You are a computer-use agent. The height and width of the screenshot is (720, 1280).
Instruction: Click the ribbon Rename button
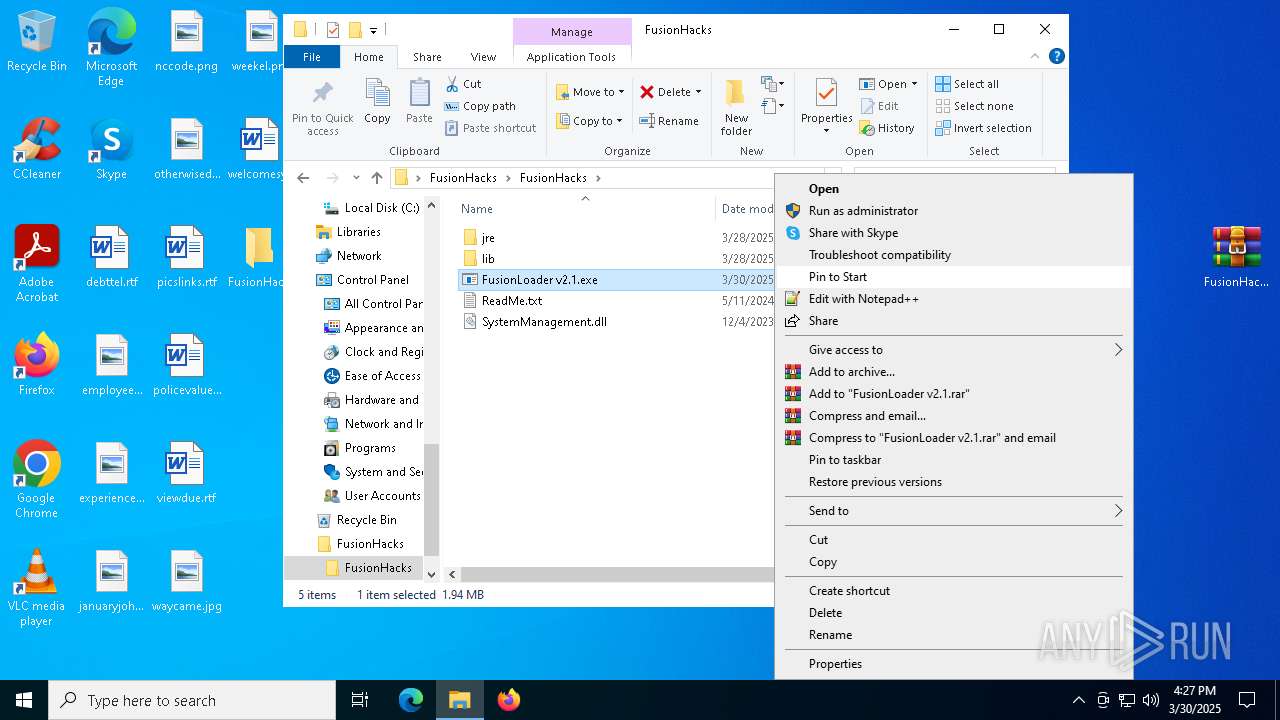coord(669,121)
